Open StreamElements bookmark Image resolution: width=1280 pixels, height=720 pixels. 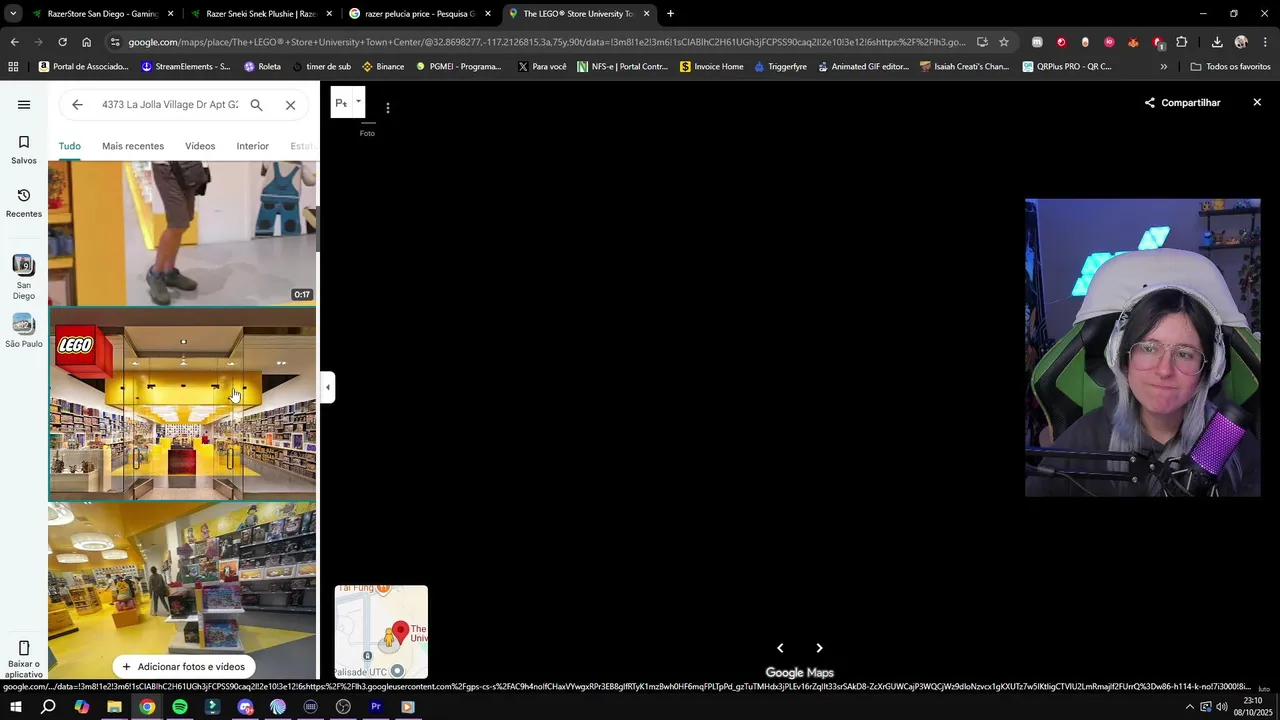(x=186, y=67)
